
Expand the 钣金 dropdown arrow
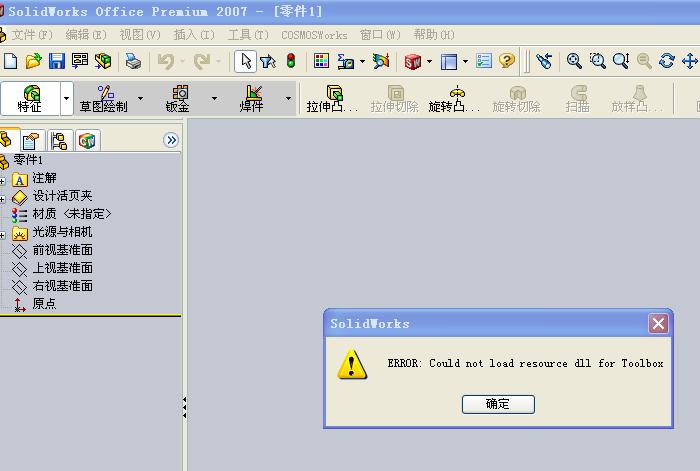coord(214,99)
